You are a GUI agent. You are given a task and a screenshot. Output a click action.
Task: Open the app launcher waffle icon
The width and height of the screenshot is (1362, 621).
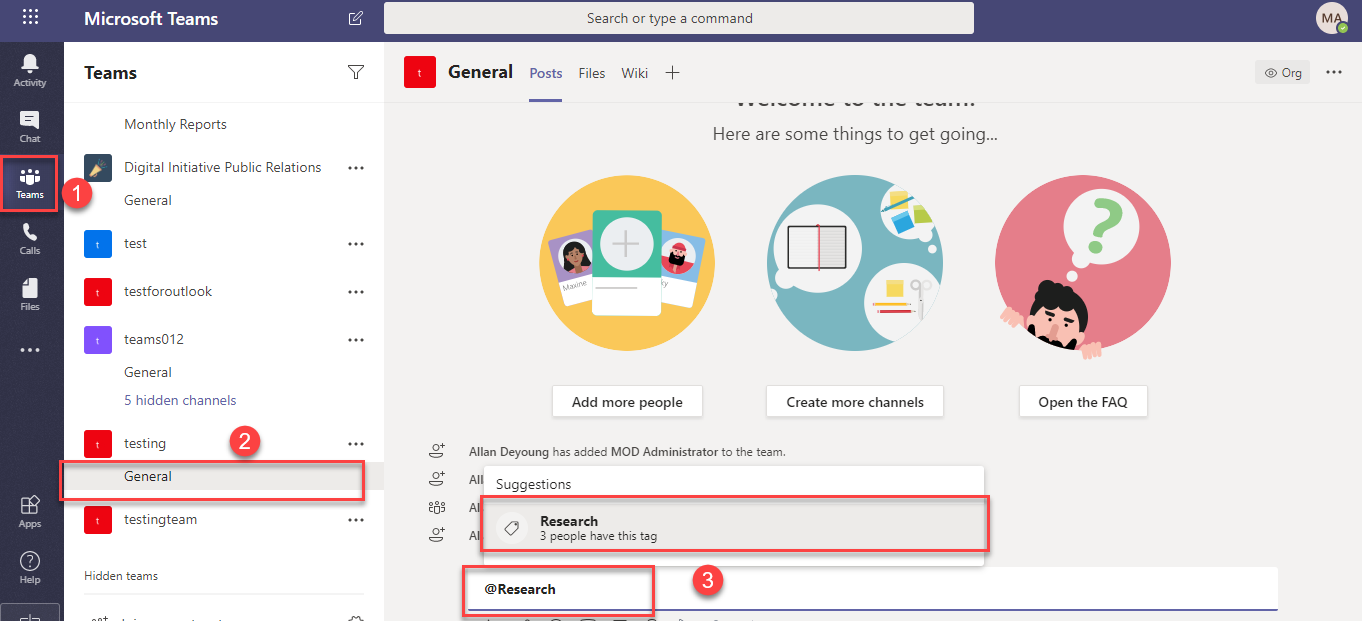tap(30, 17)
